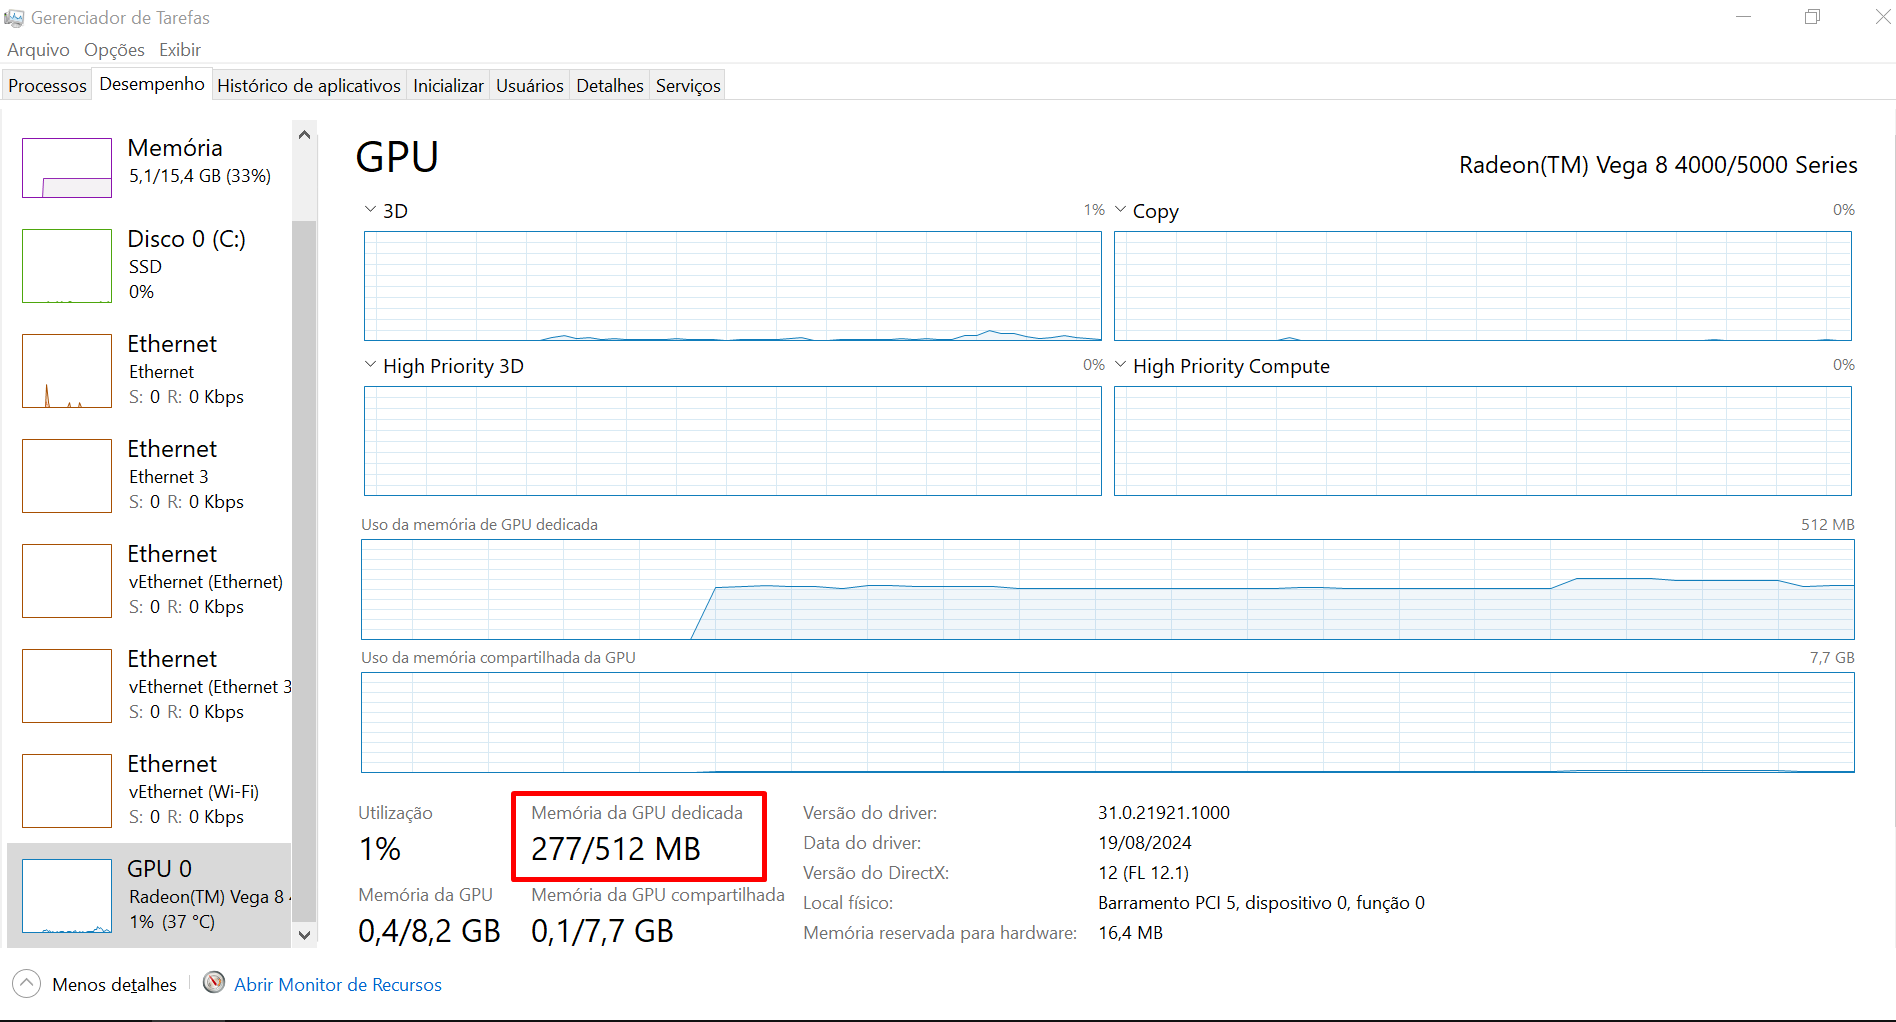Open the Arquivo menu
The width and height of the screenshot is (1896, 1022).
(x=39, y=50)
